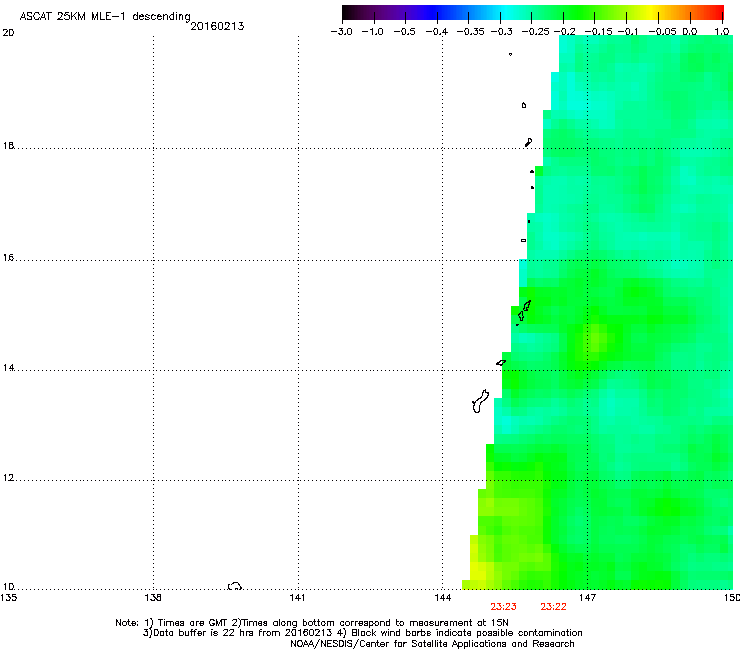Click the longitude label 138

coord(153,598)
